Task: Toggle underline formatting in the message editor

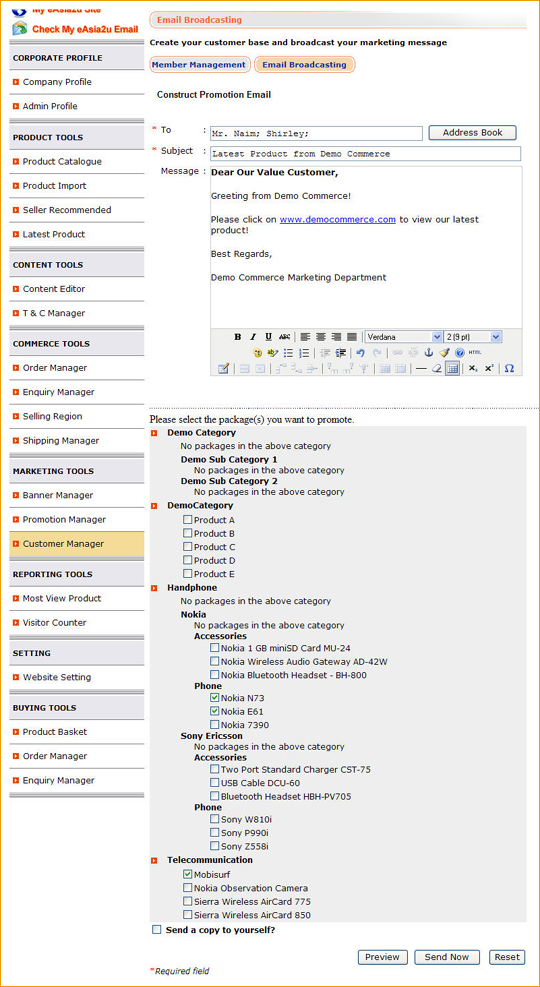Action: coord(269,337)
